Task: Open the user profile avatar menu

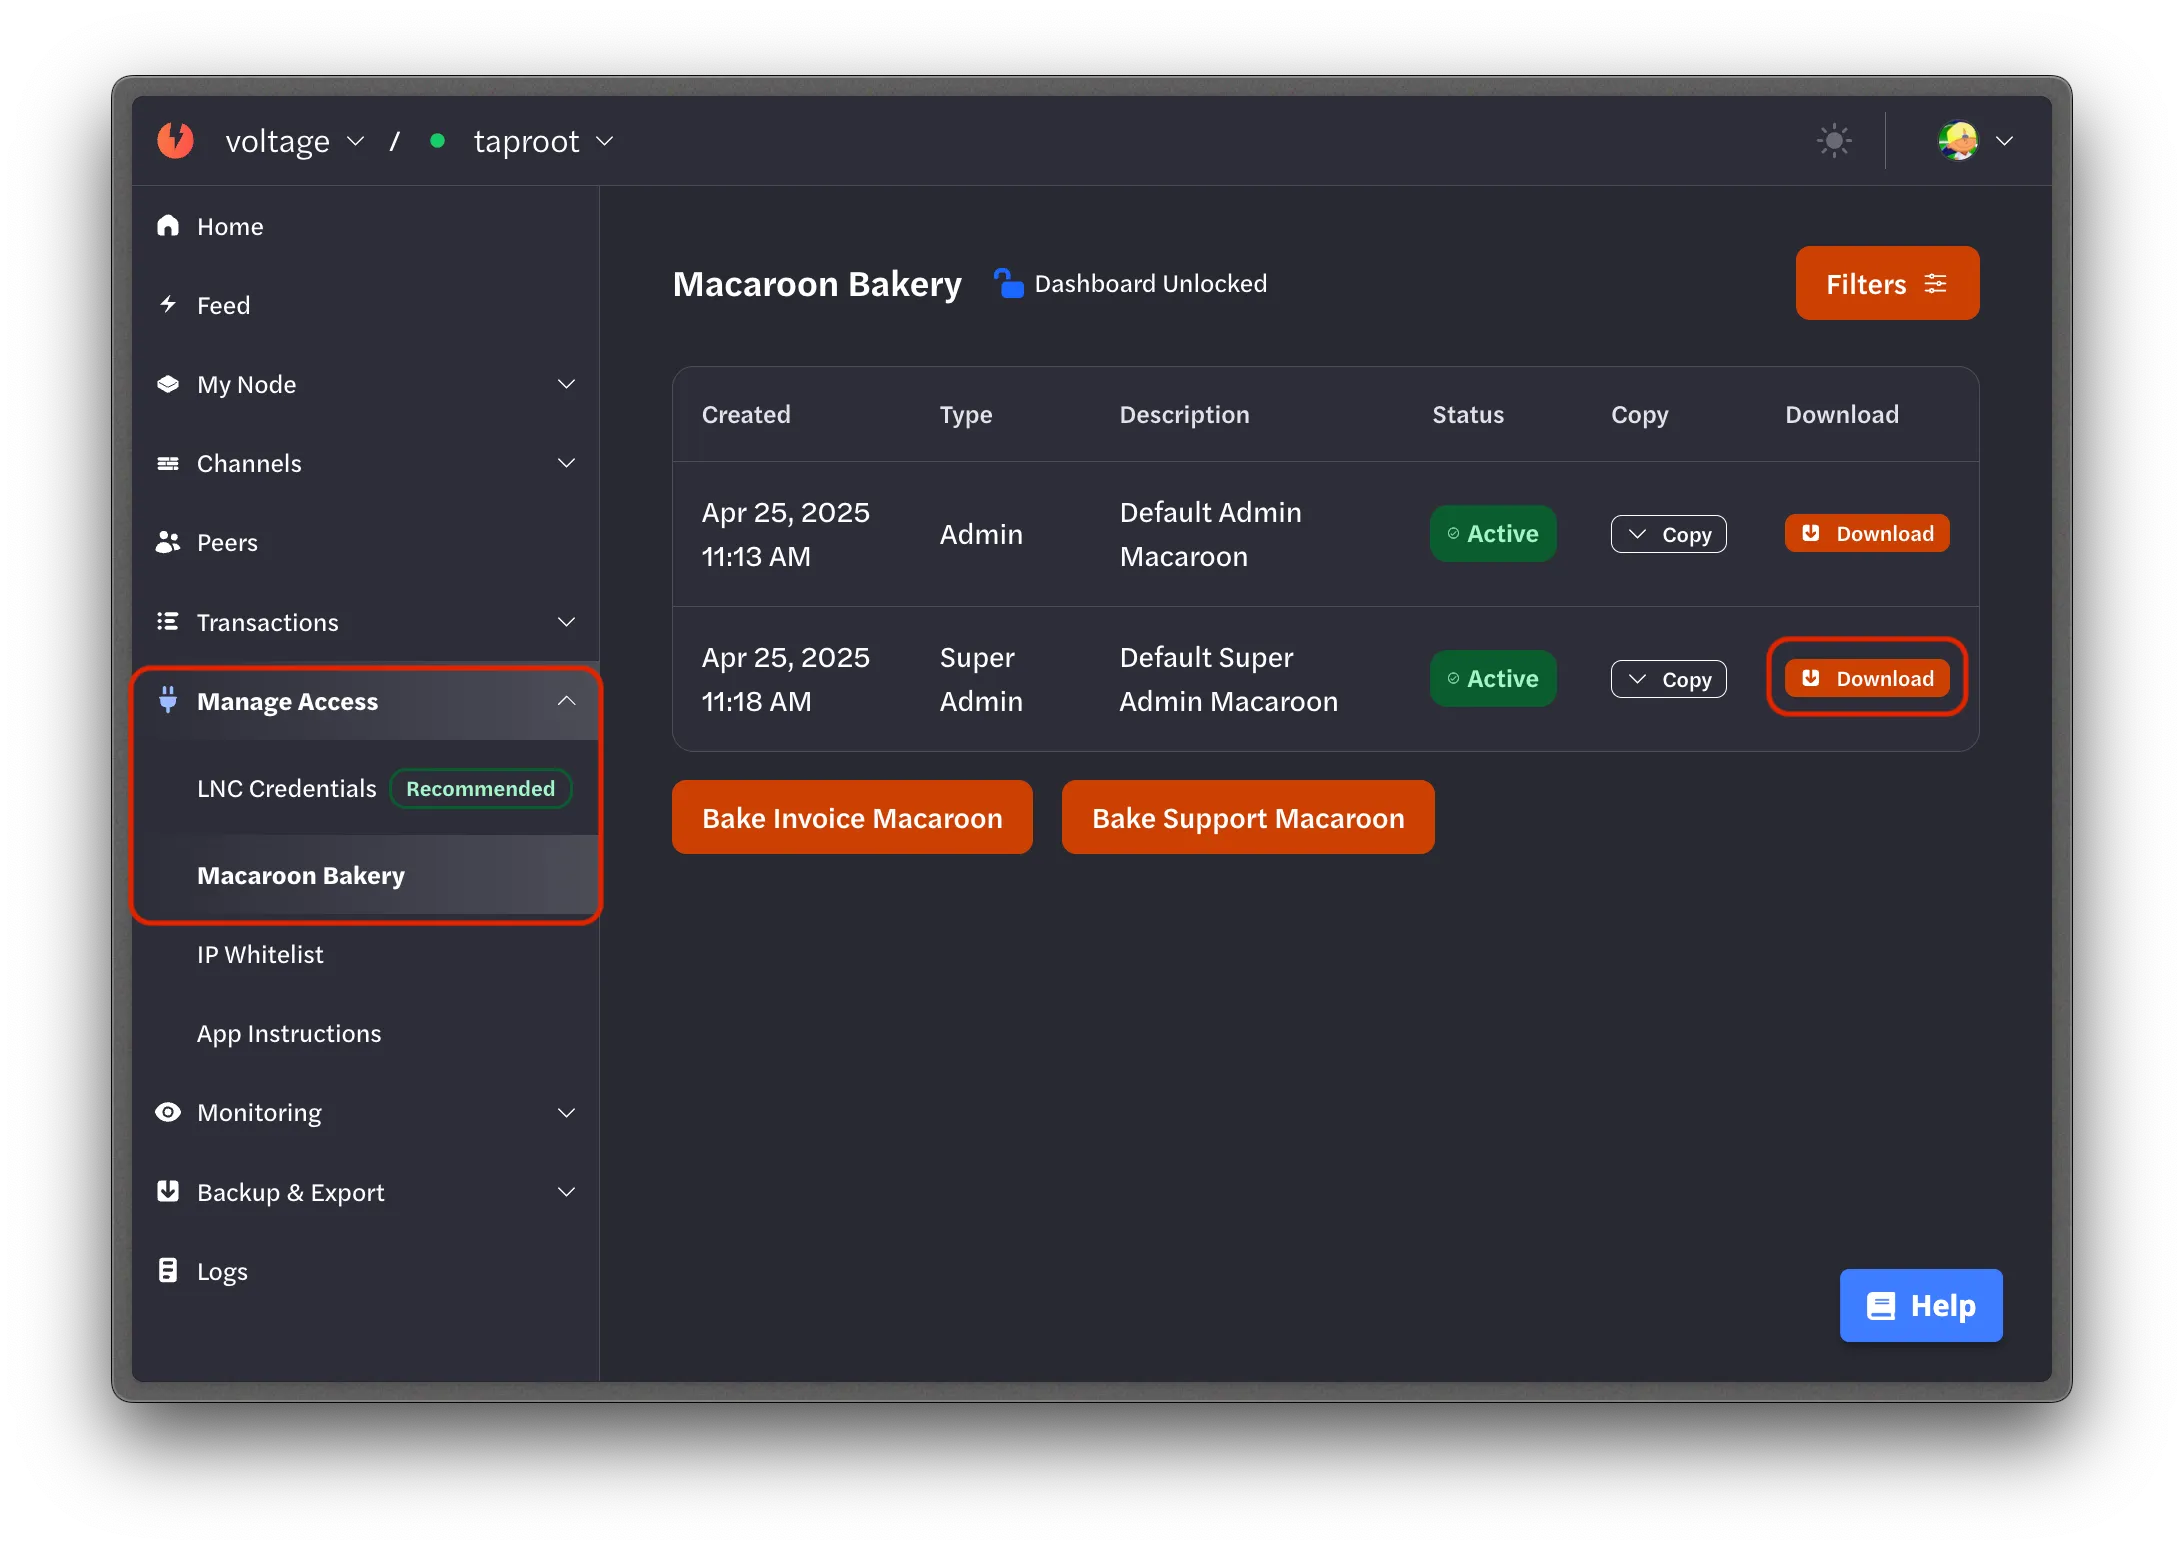Action: (1960, 140)
